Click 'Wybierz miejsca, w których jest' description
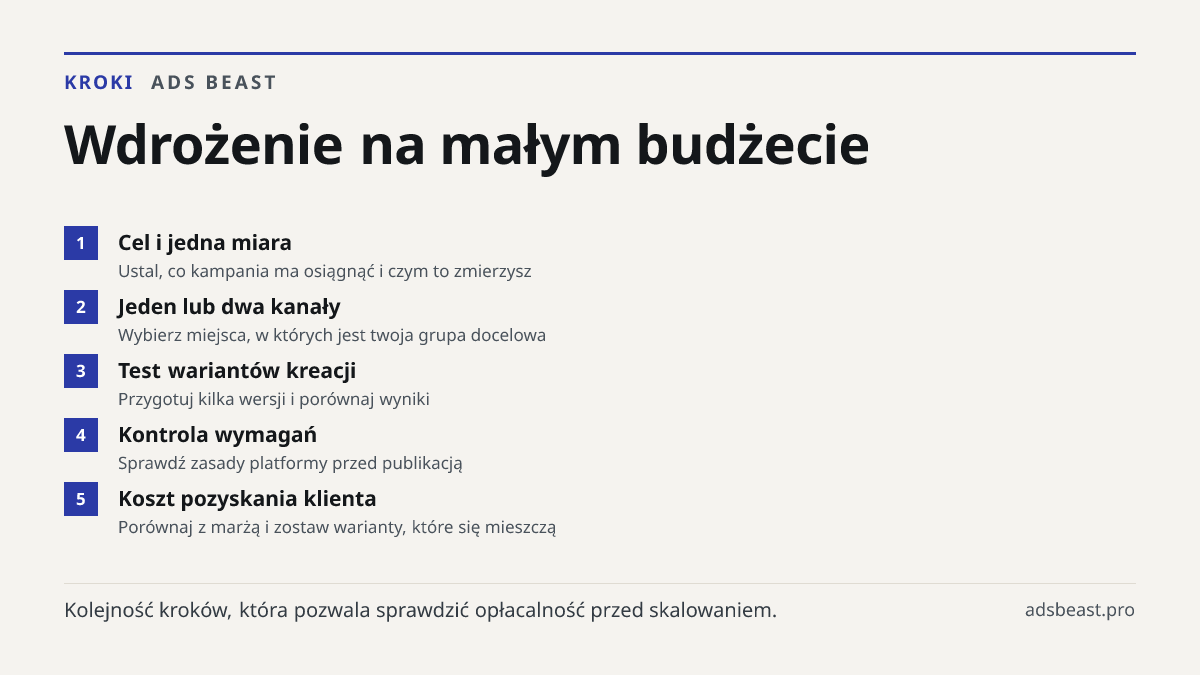The width and height of the screenshot is (1200, 675). [332, 335]
